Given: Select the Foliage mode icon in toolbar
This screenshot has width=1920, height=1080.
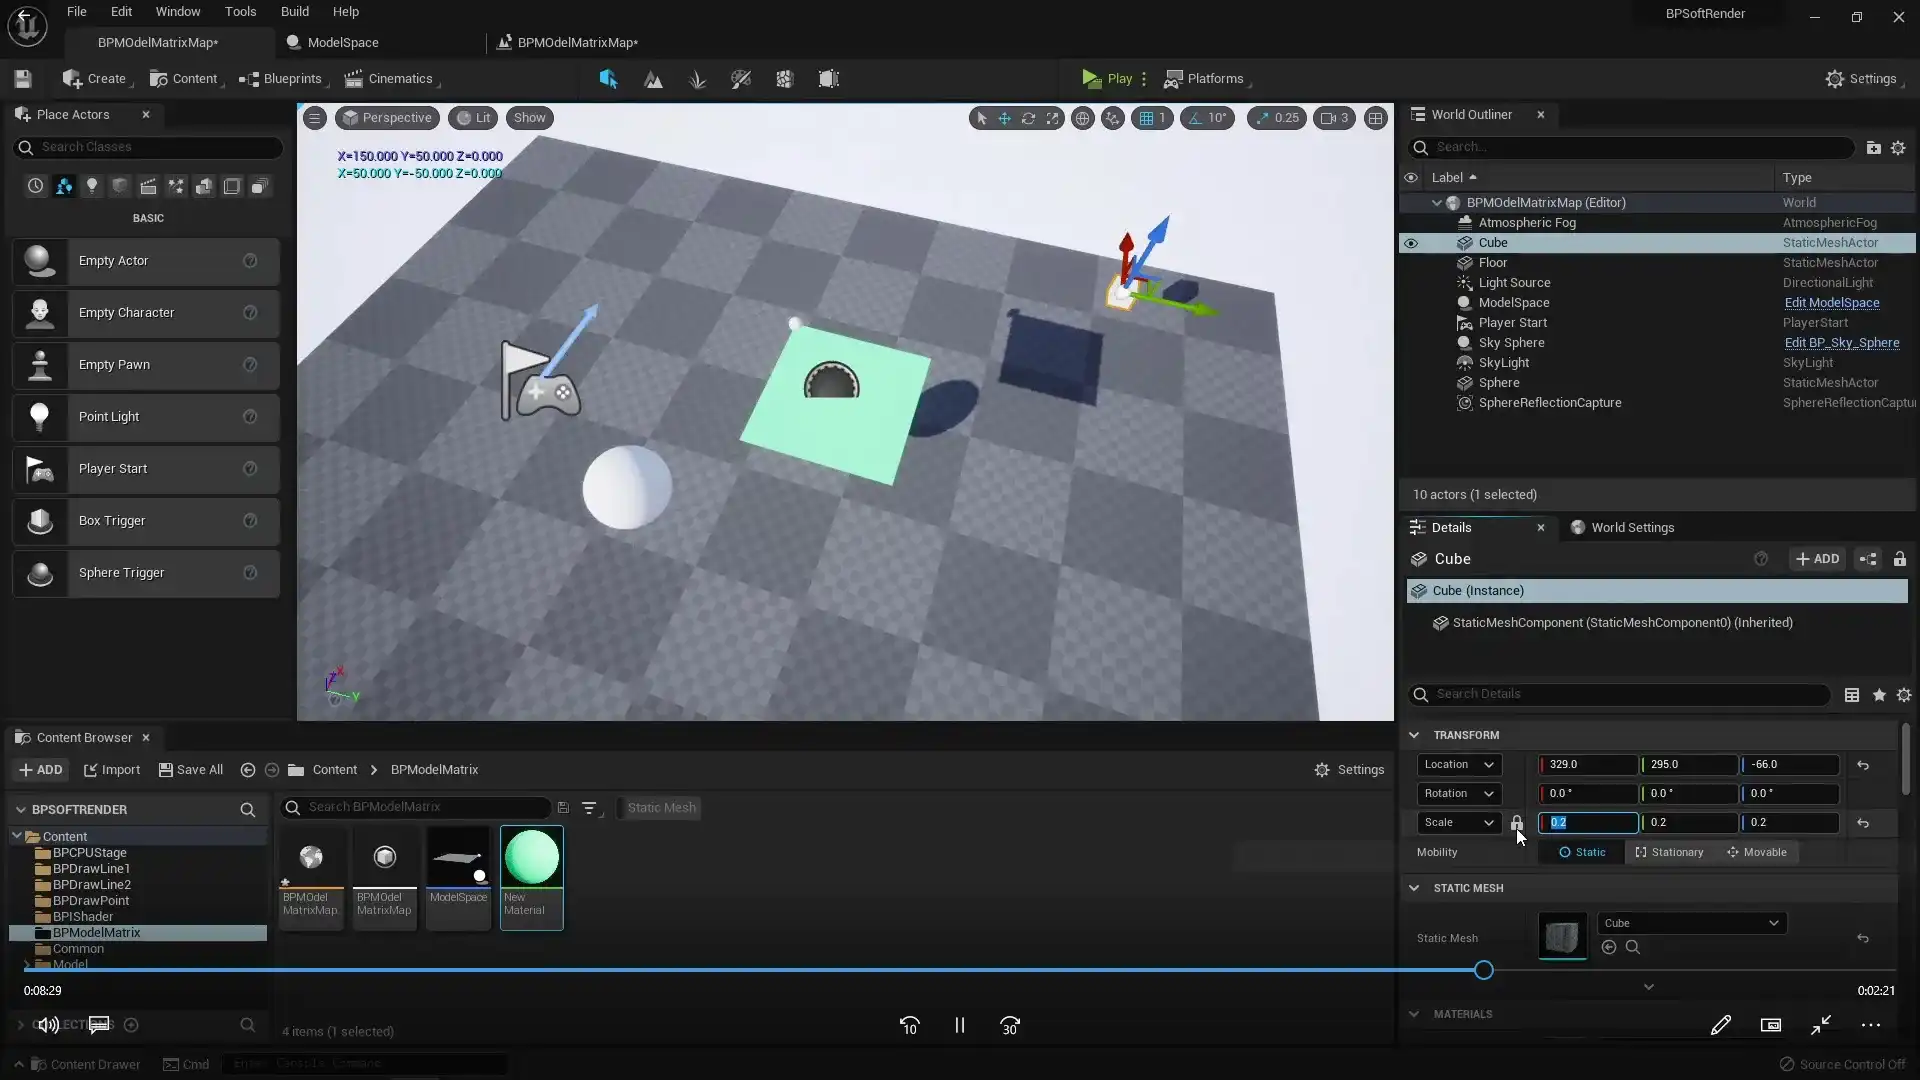Looking at the screenshot, I should click(x=697, y=79).
